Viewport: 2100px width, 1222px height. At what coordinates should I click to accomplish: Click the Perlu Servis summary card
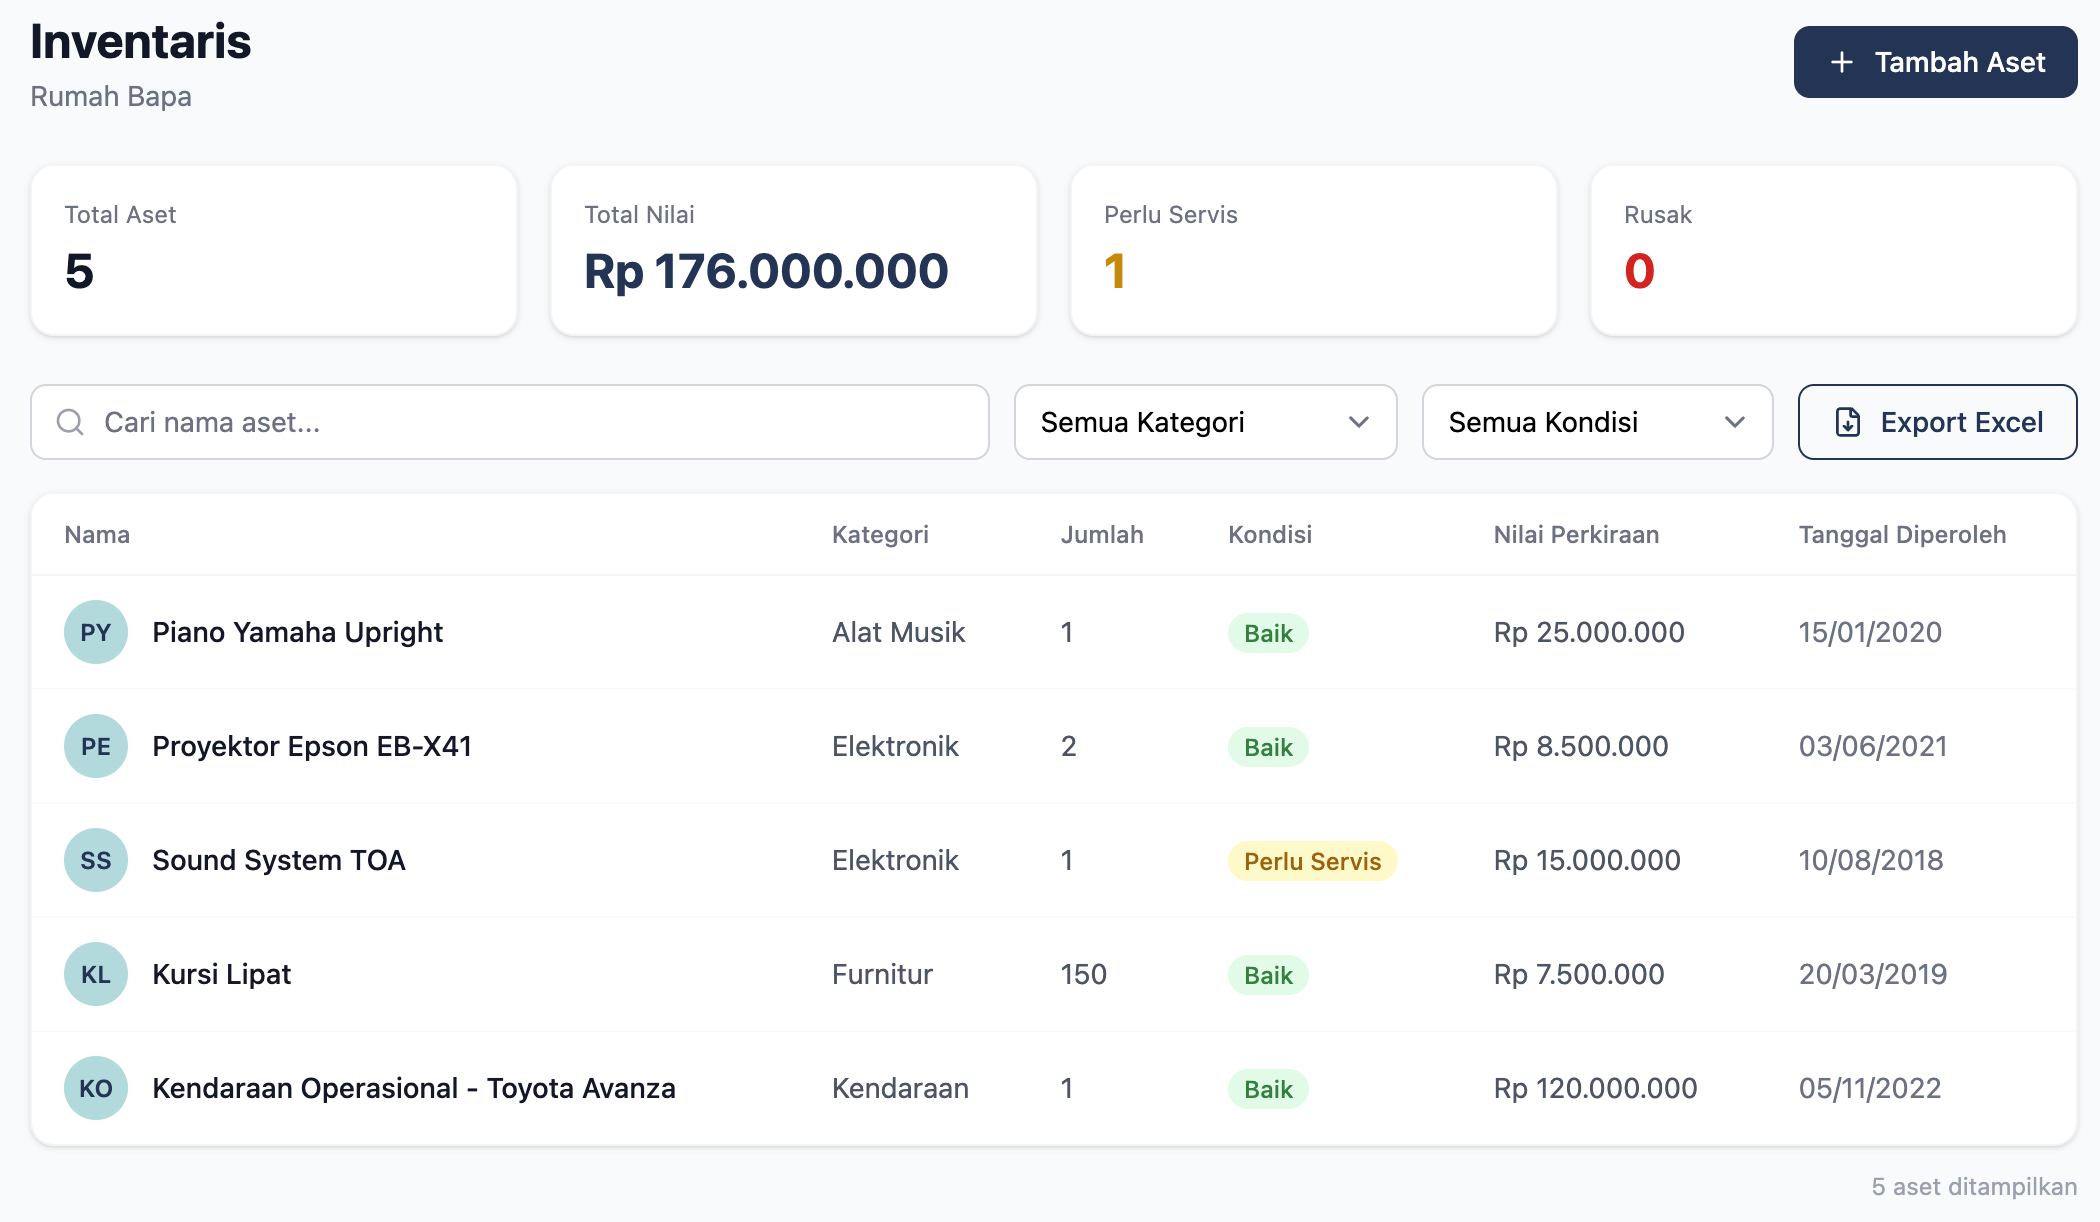pos(1314,251)
